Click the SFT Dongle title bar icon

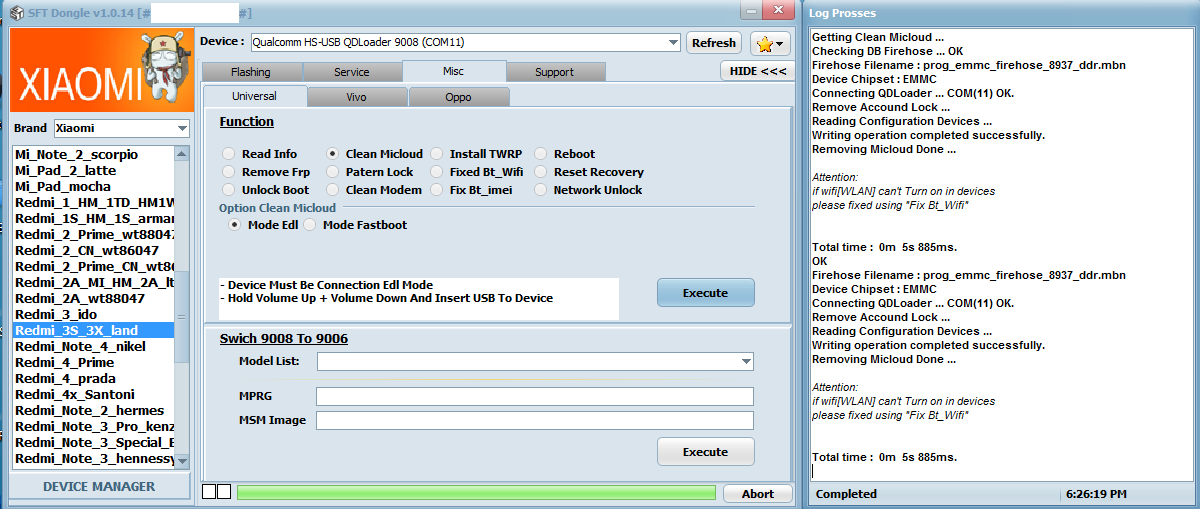(16, 12)
